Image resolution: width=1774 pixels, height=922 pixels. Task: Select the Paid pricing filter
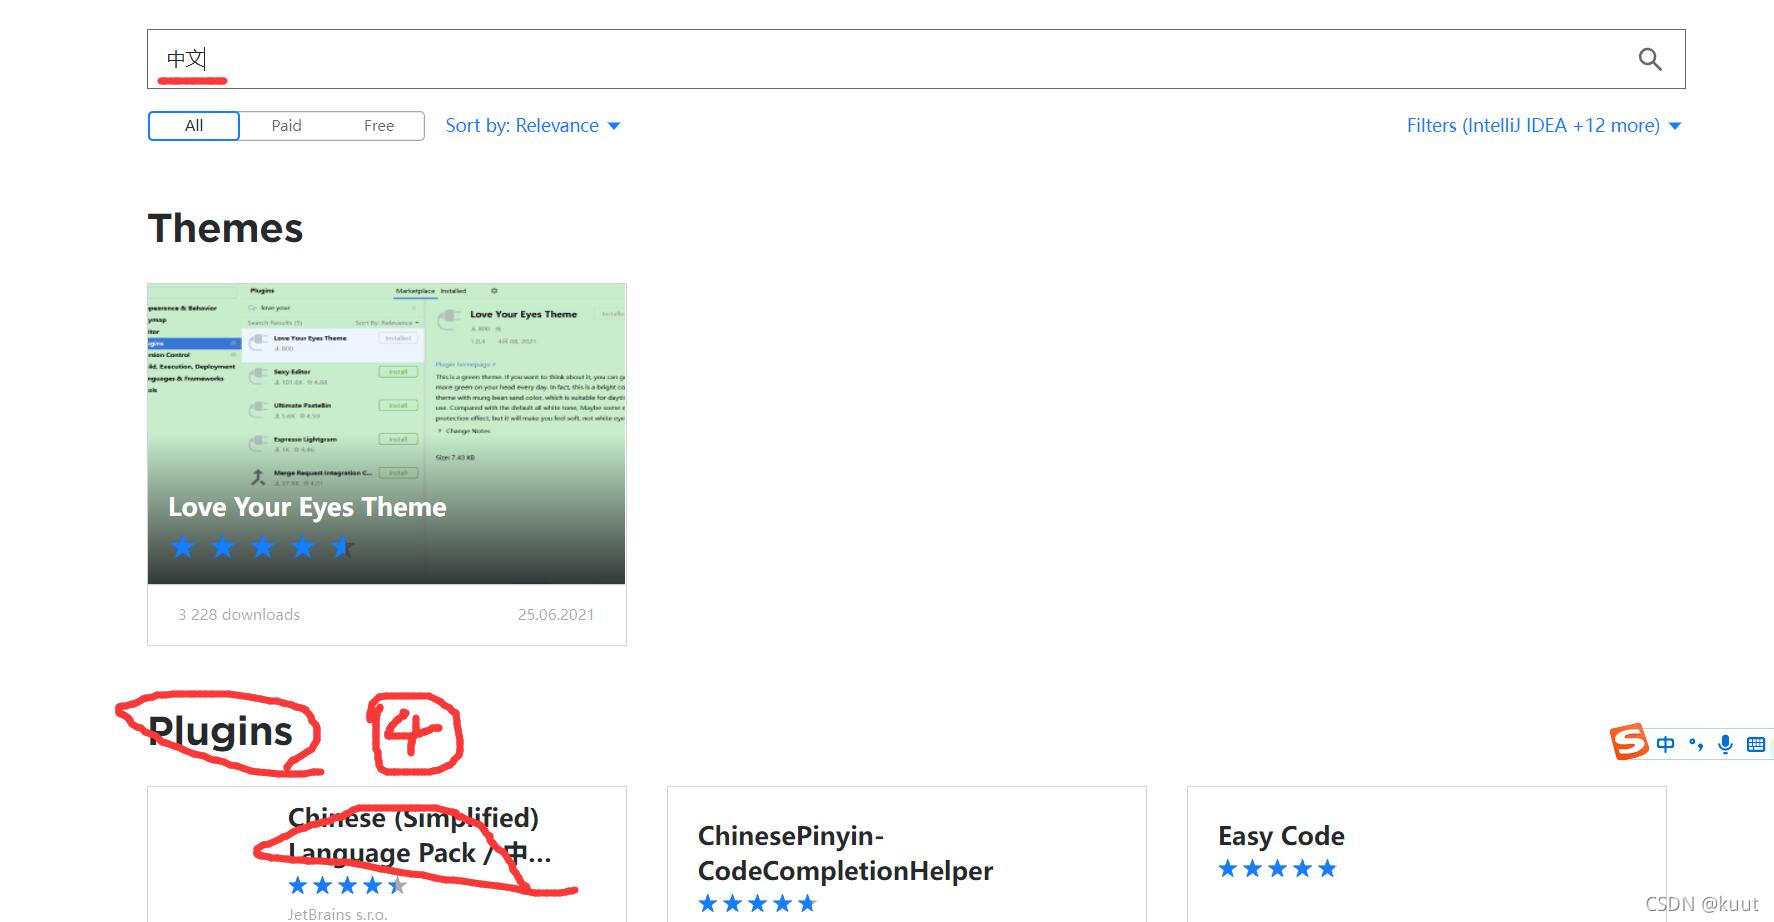point(286,126)
